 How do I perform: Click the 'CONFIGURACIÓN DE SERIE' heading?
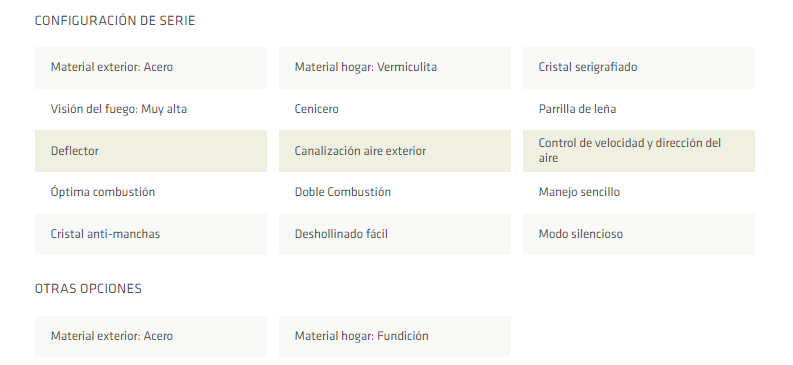coord(115,21)
